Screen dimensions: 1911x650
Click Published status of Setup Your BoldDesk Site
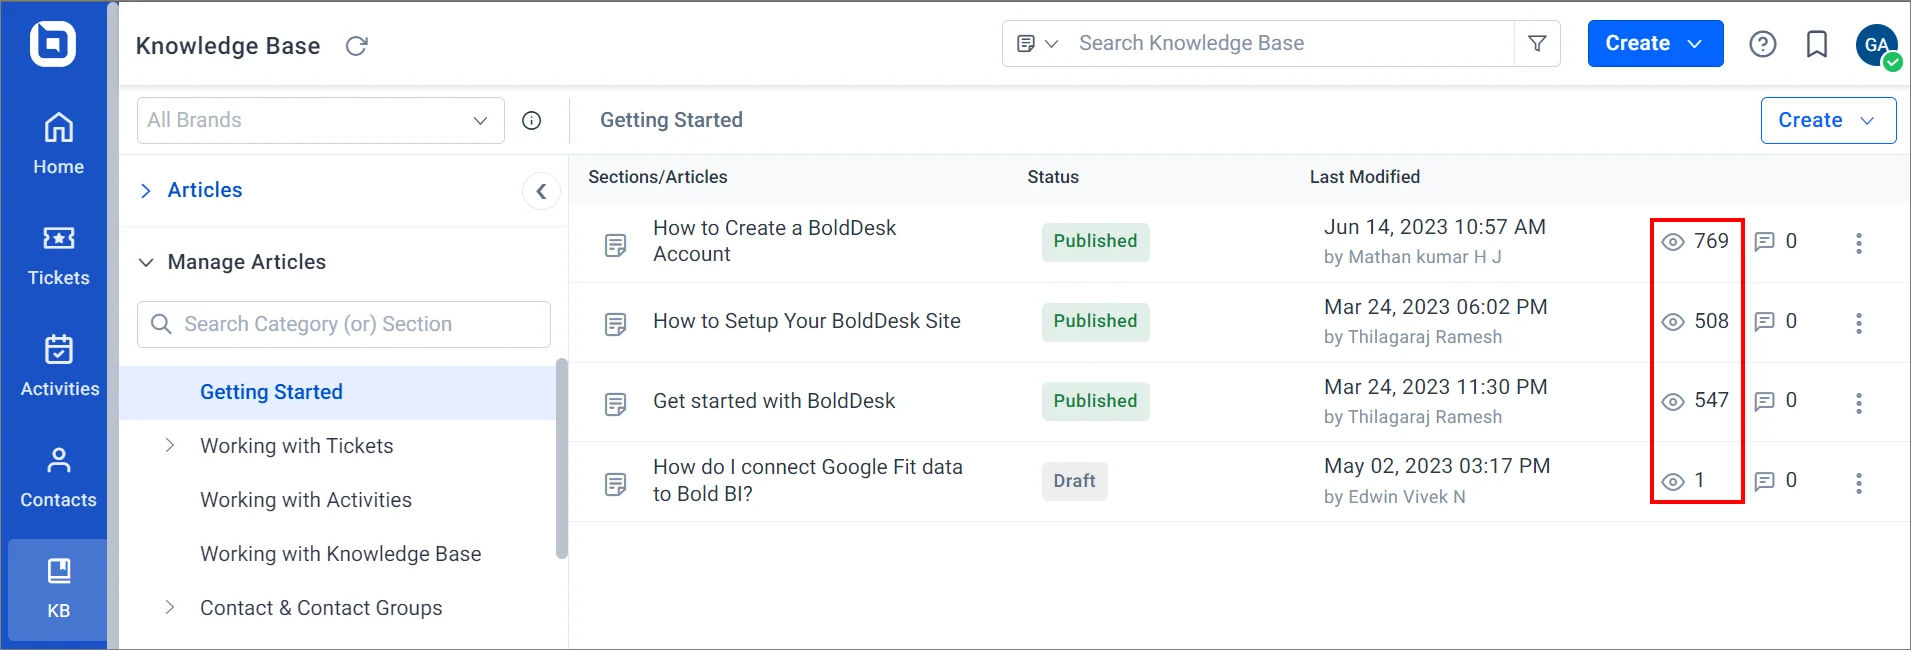[x=1095, y=321]
